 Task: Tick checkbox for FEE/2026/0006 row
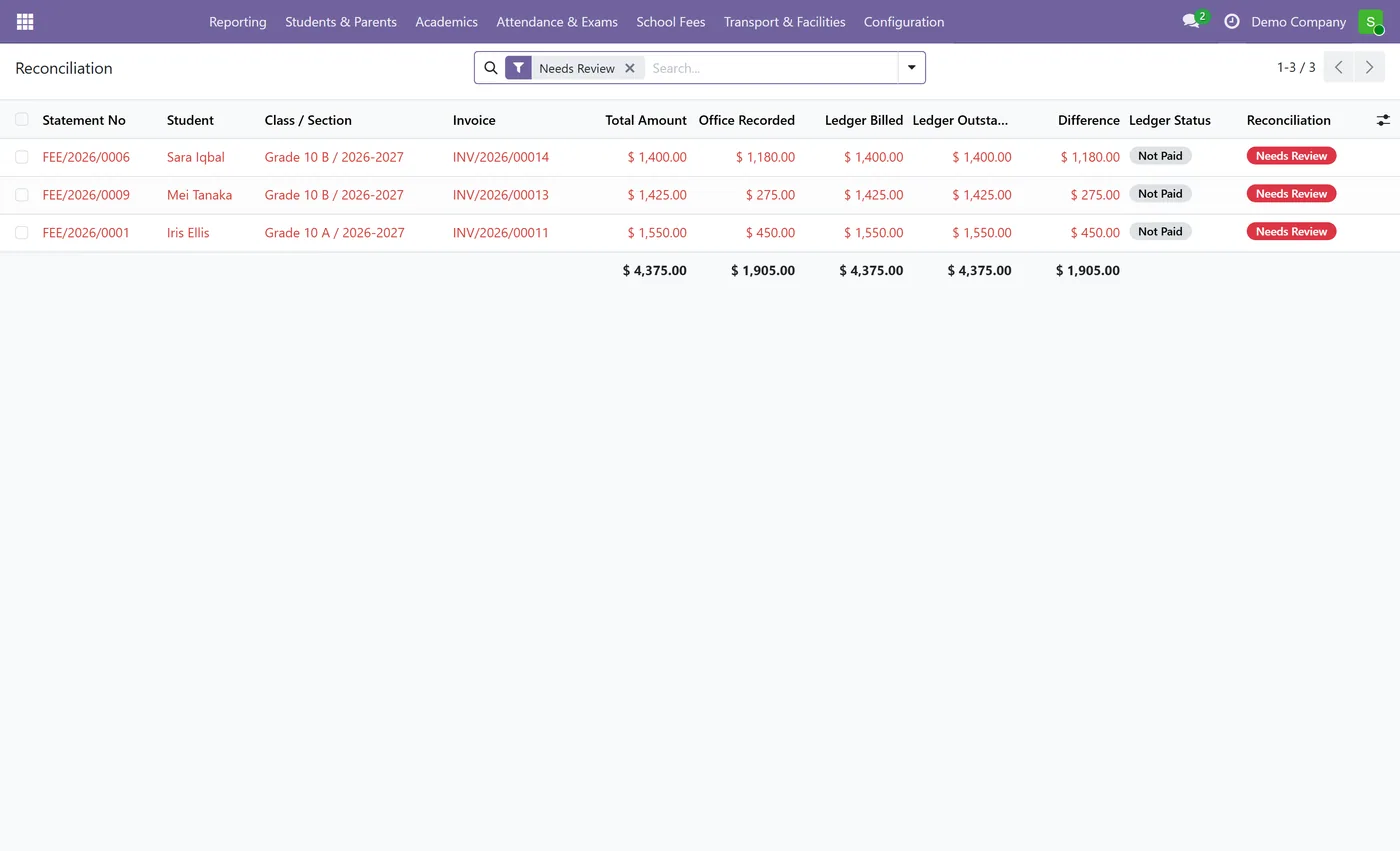pyautogui.click(x=22, y=157)
